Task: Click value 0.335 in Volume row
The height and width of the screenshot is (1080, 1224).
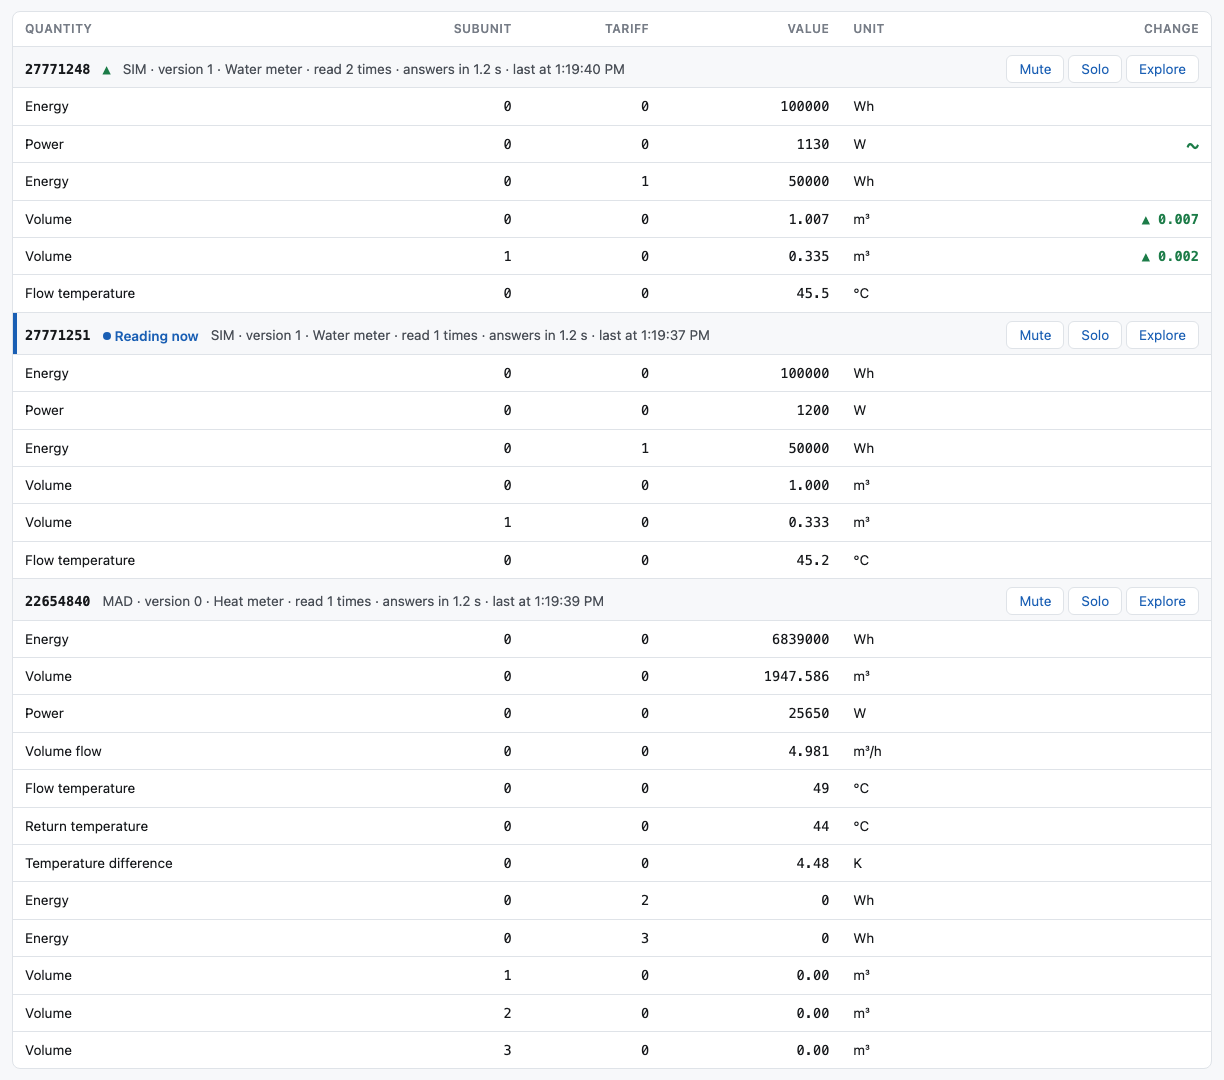Action: [x=809, y=256]
